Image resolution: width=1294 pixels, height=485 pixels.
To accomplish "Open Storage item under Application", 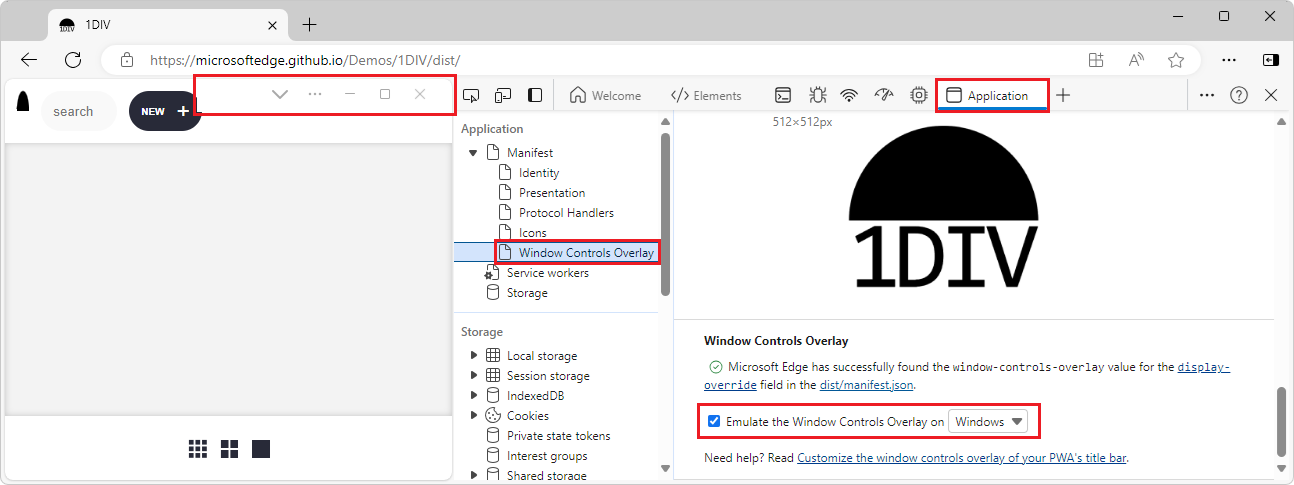I will pos(527,293).
